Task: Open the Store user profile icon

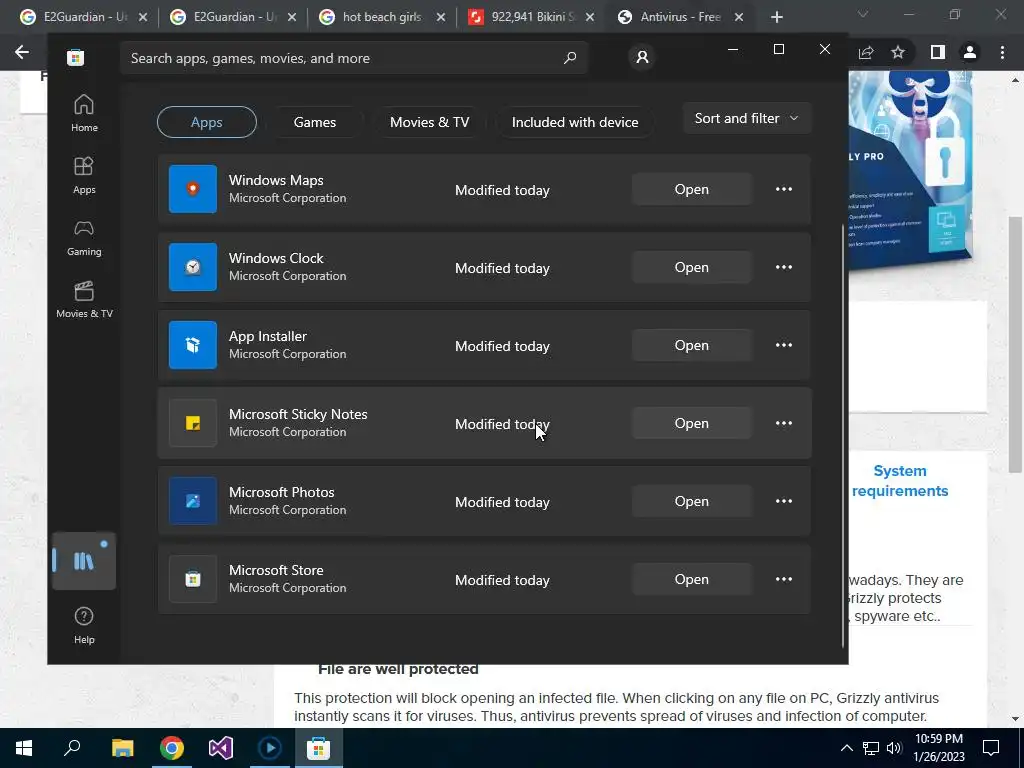Action: 642,57
